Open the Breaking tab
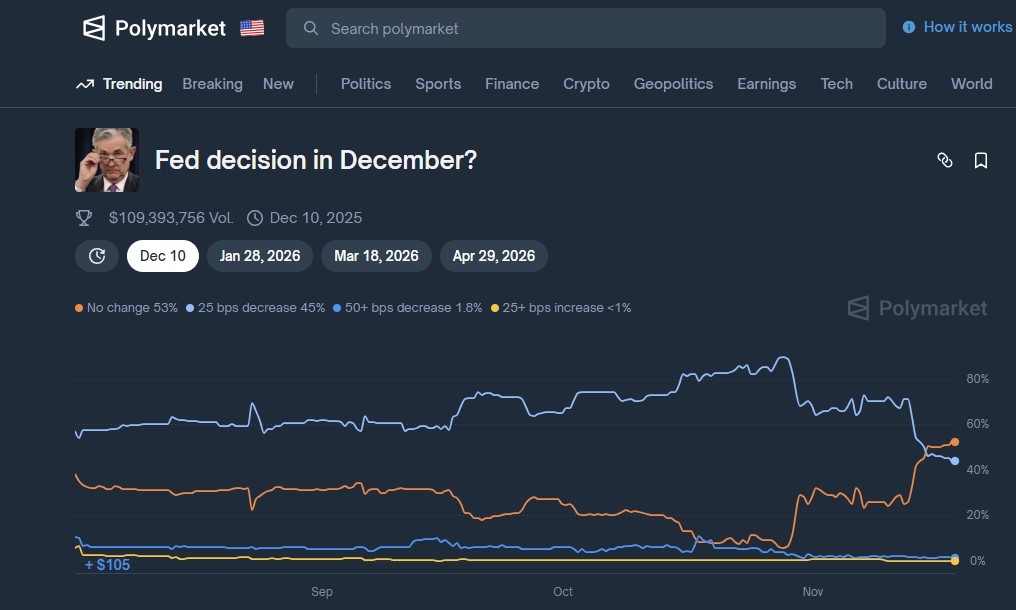Image resolution: width=1016 pixels, height=610 pixels. pos(212,84)
